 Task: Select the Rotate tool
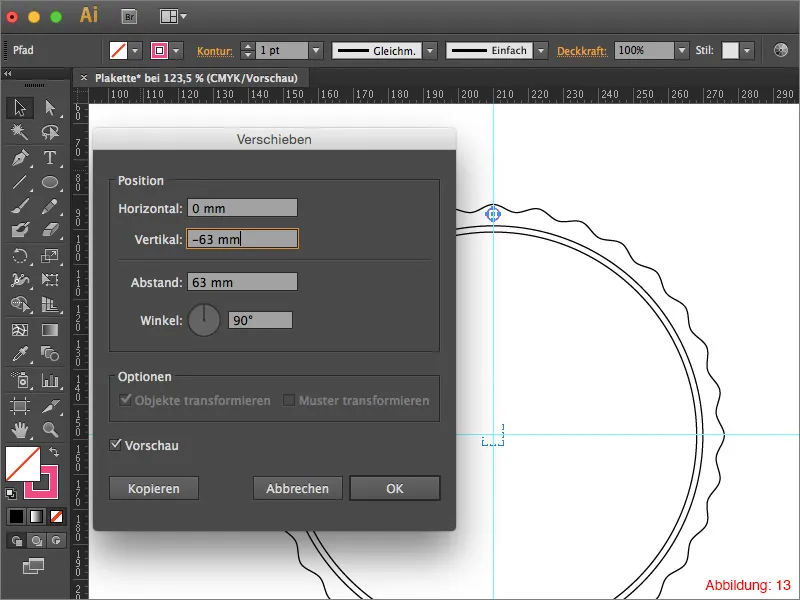coord(19,256)
